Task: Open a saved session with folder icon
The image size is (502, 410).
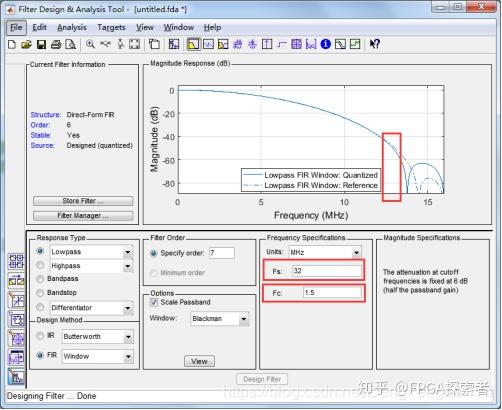Action: [26, 44]
